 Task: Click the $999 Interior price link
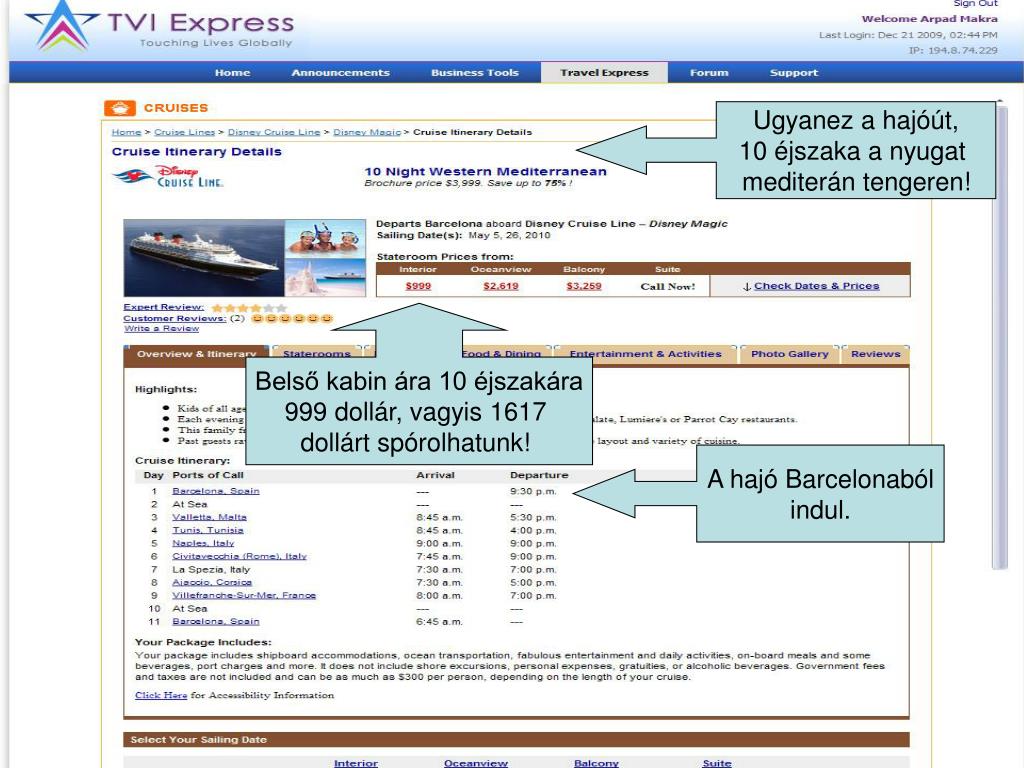(x=418, y=286)
